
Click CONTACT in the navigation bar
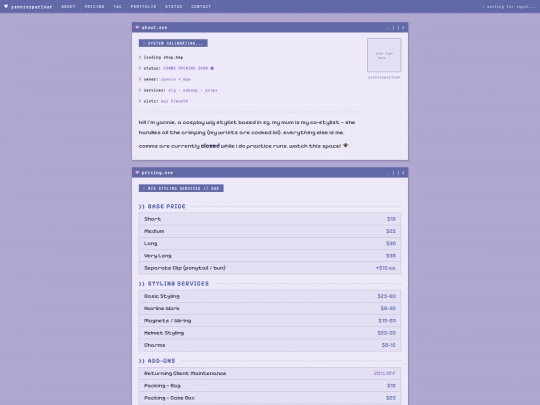point(201,7)
